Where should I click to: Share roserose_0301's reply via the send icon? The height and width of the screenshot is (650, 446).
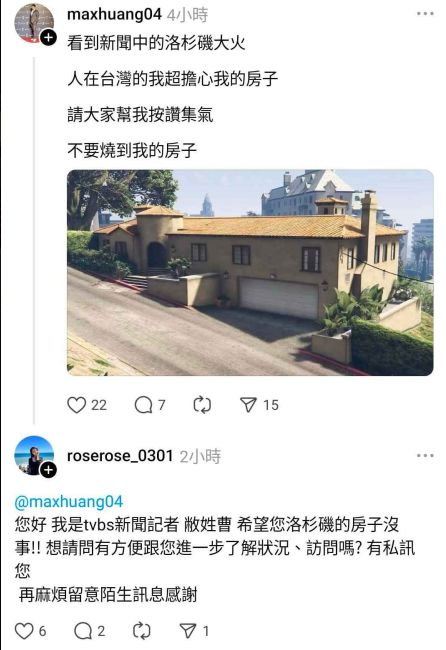[x=188, y=631]
